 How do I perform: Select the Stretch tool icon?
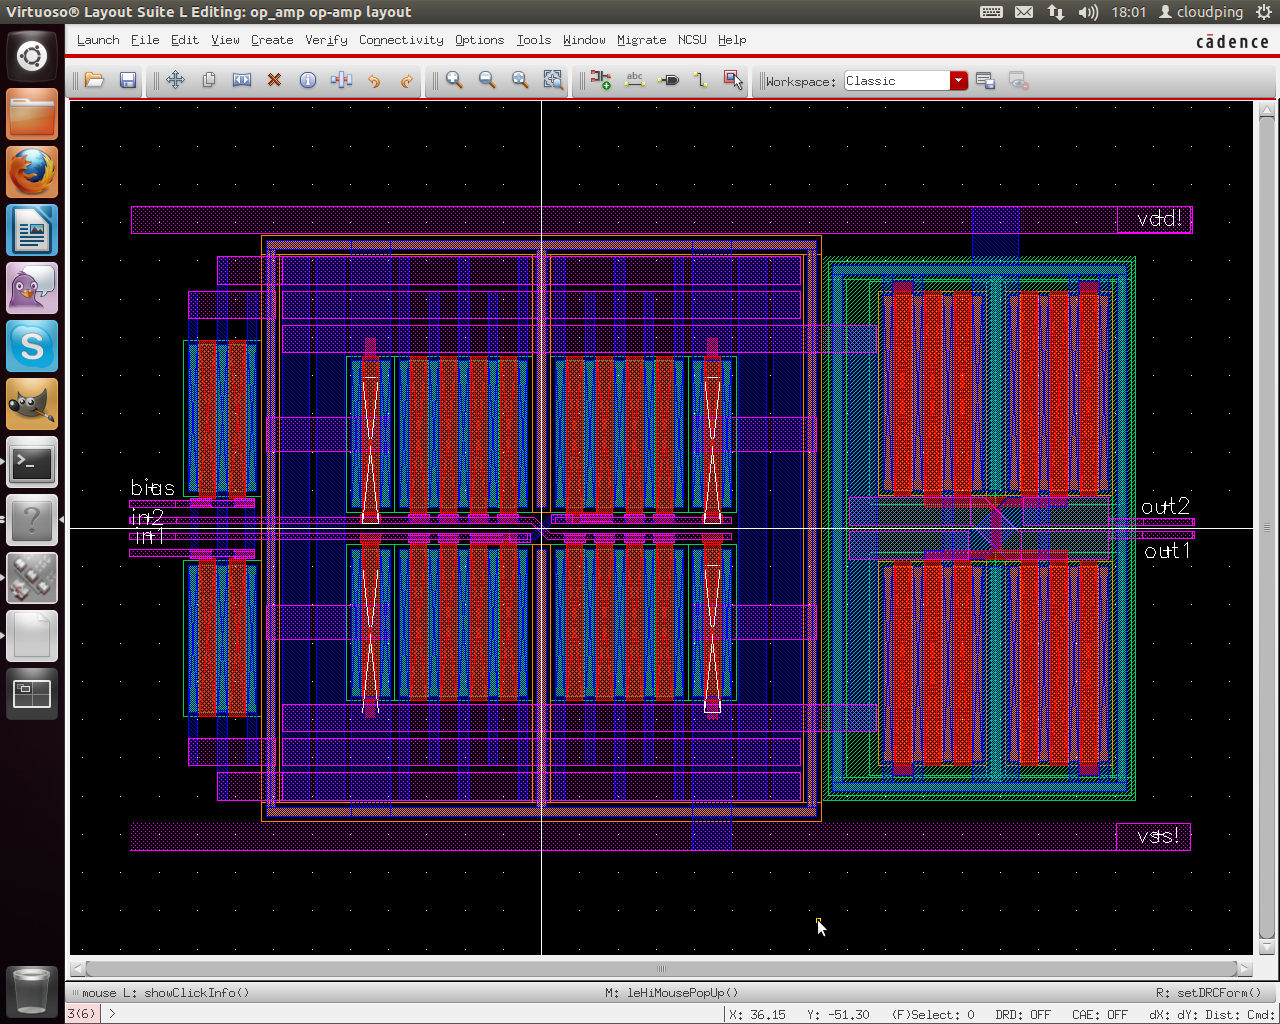[x=242, y=80]
